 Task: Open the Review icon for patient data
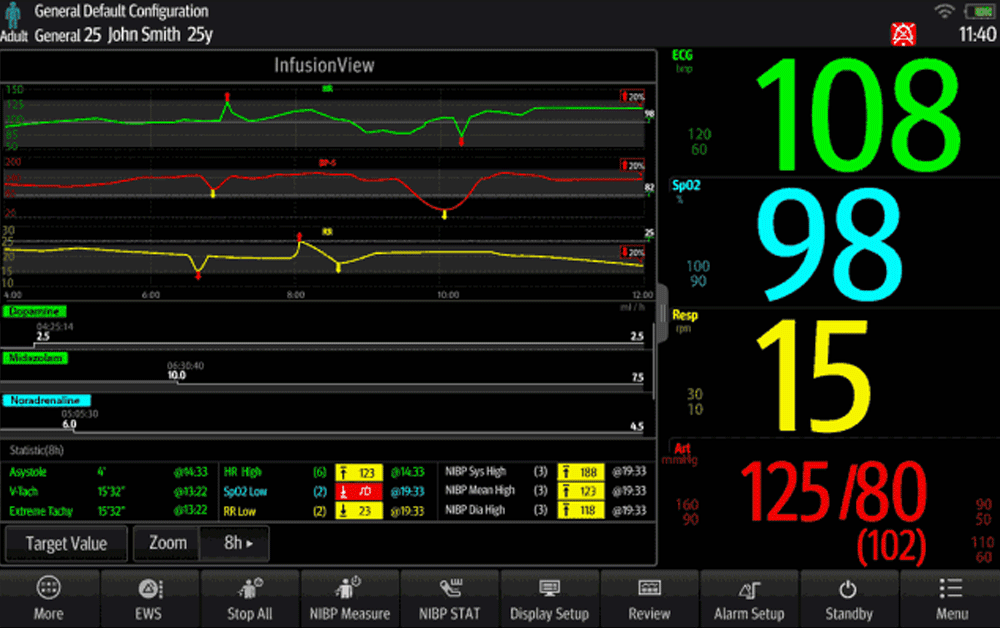point(649,597)
